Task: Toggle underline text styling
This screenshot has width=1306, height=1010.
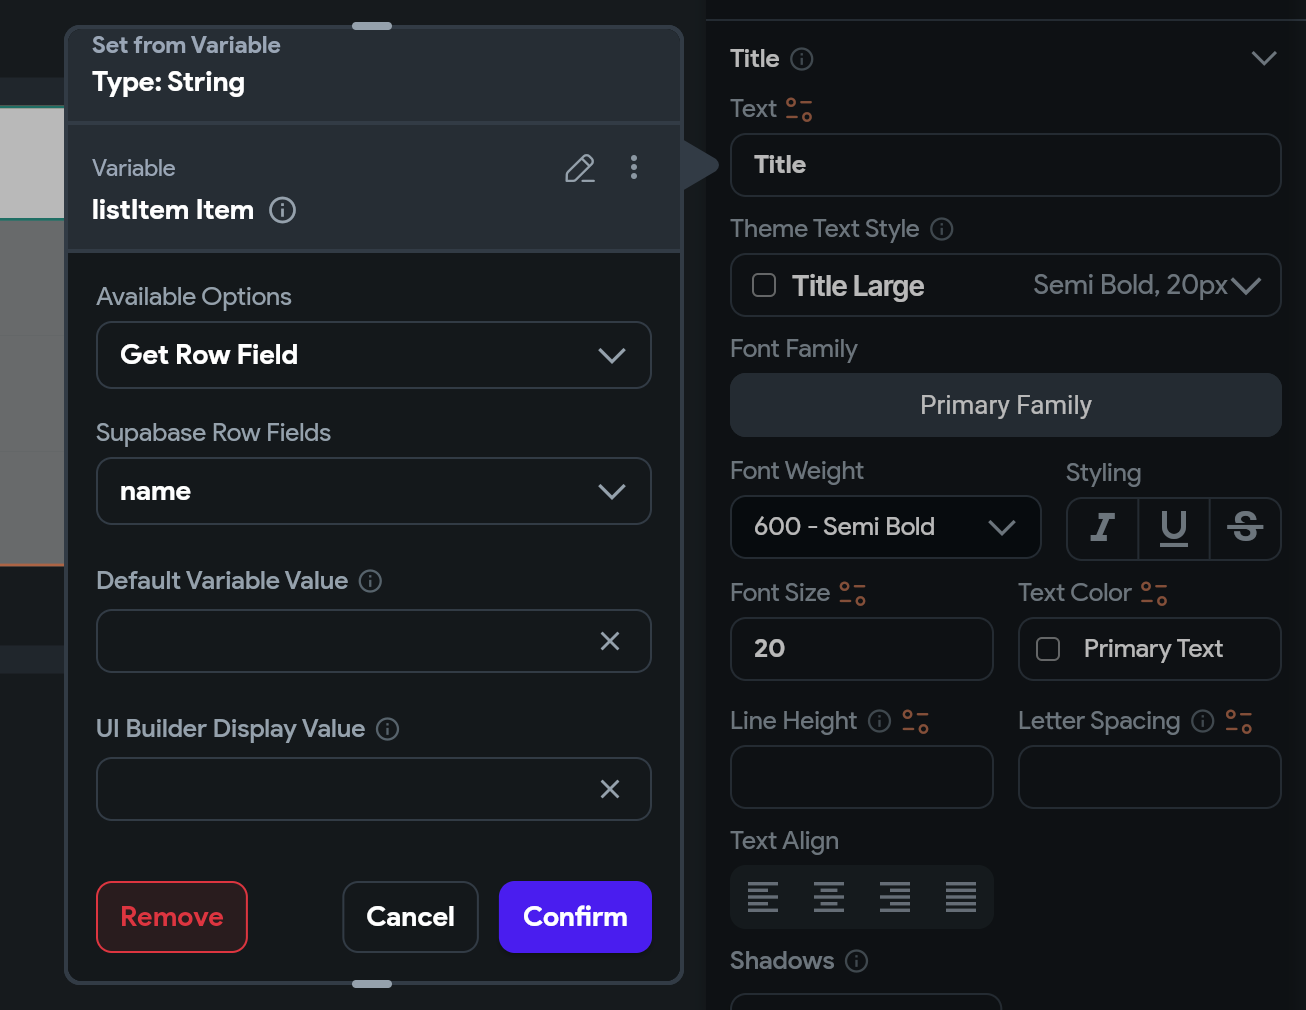Action: click(x=1174, y=527)
